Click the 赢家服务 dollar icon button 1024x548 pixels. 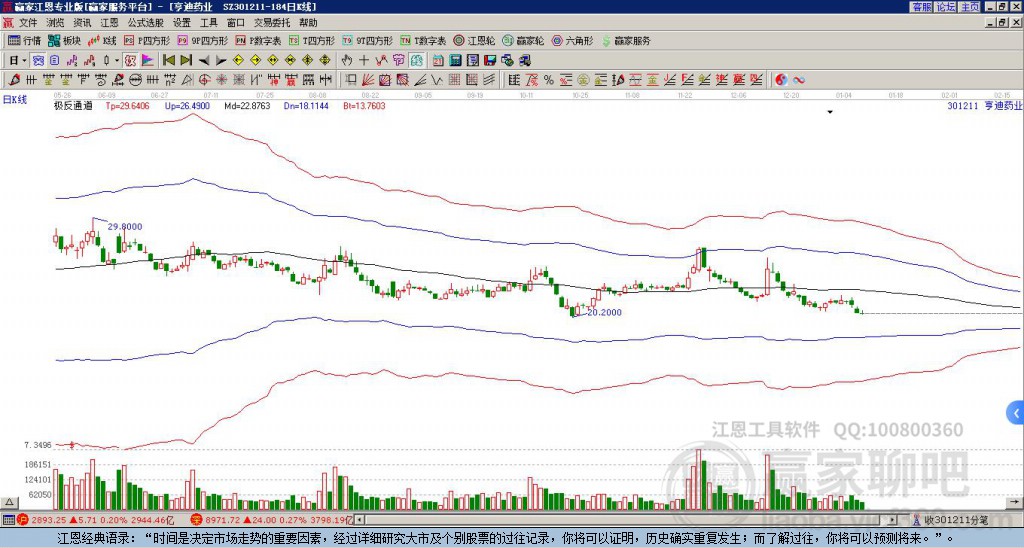(626, 40)
